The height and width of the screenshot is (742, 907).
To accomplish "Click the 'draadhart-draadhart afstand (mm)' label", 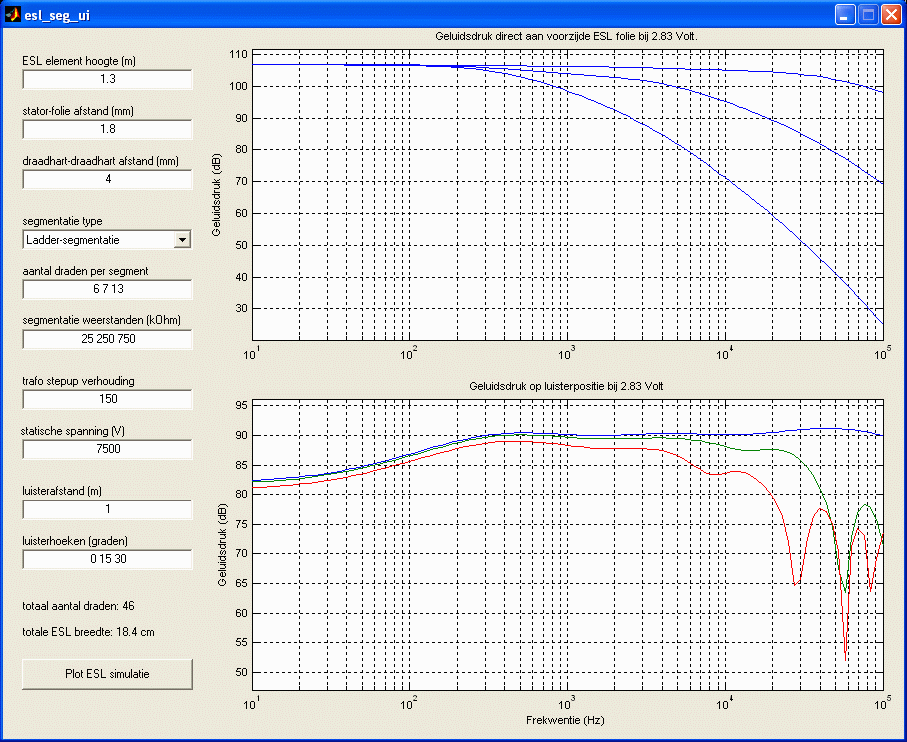I will tap(101, 161).
